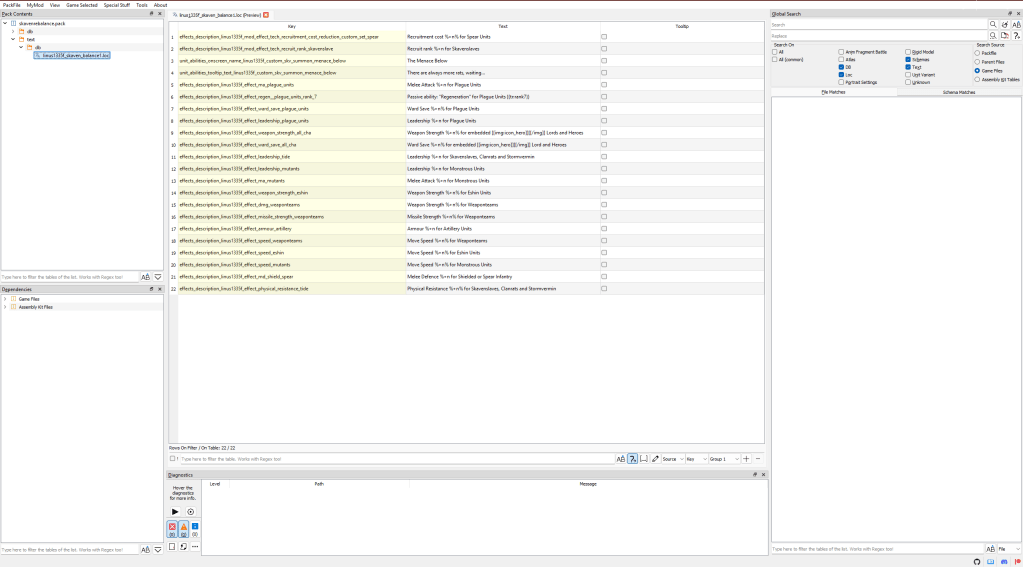The width and height of the screenshot is (1023, 567).
Task: Enable the Anim Fragment Battle checkbox
Action: click(841, 52)
